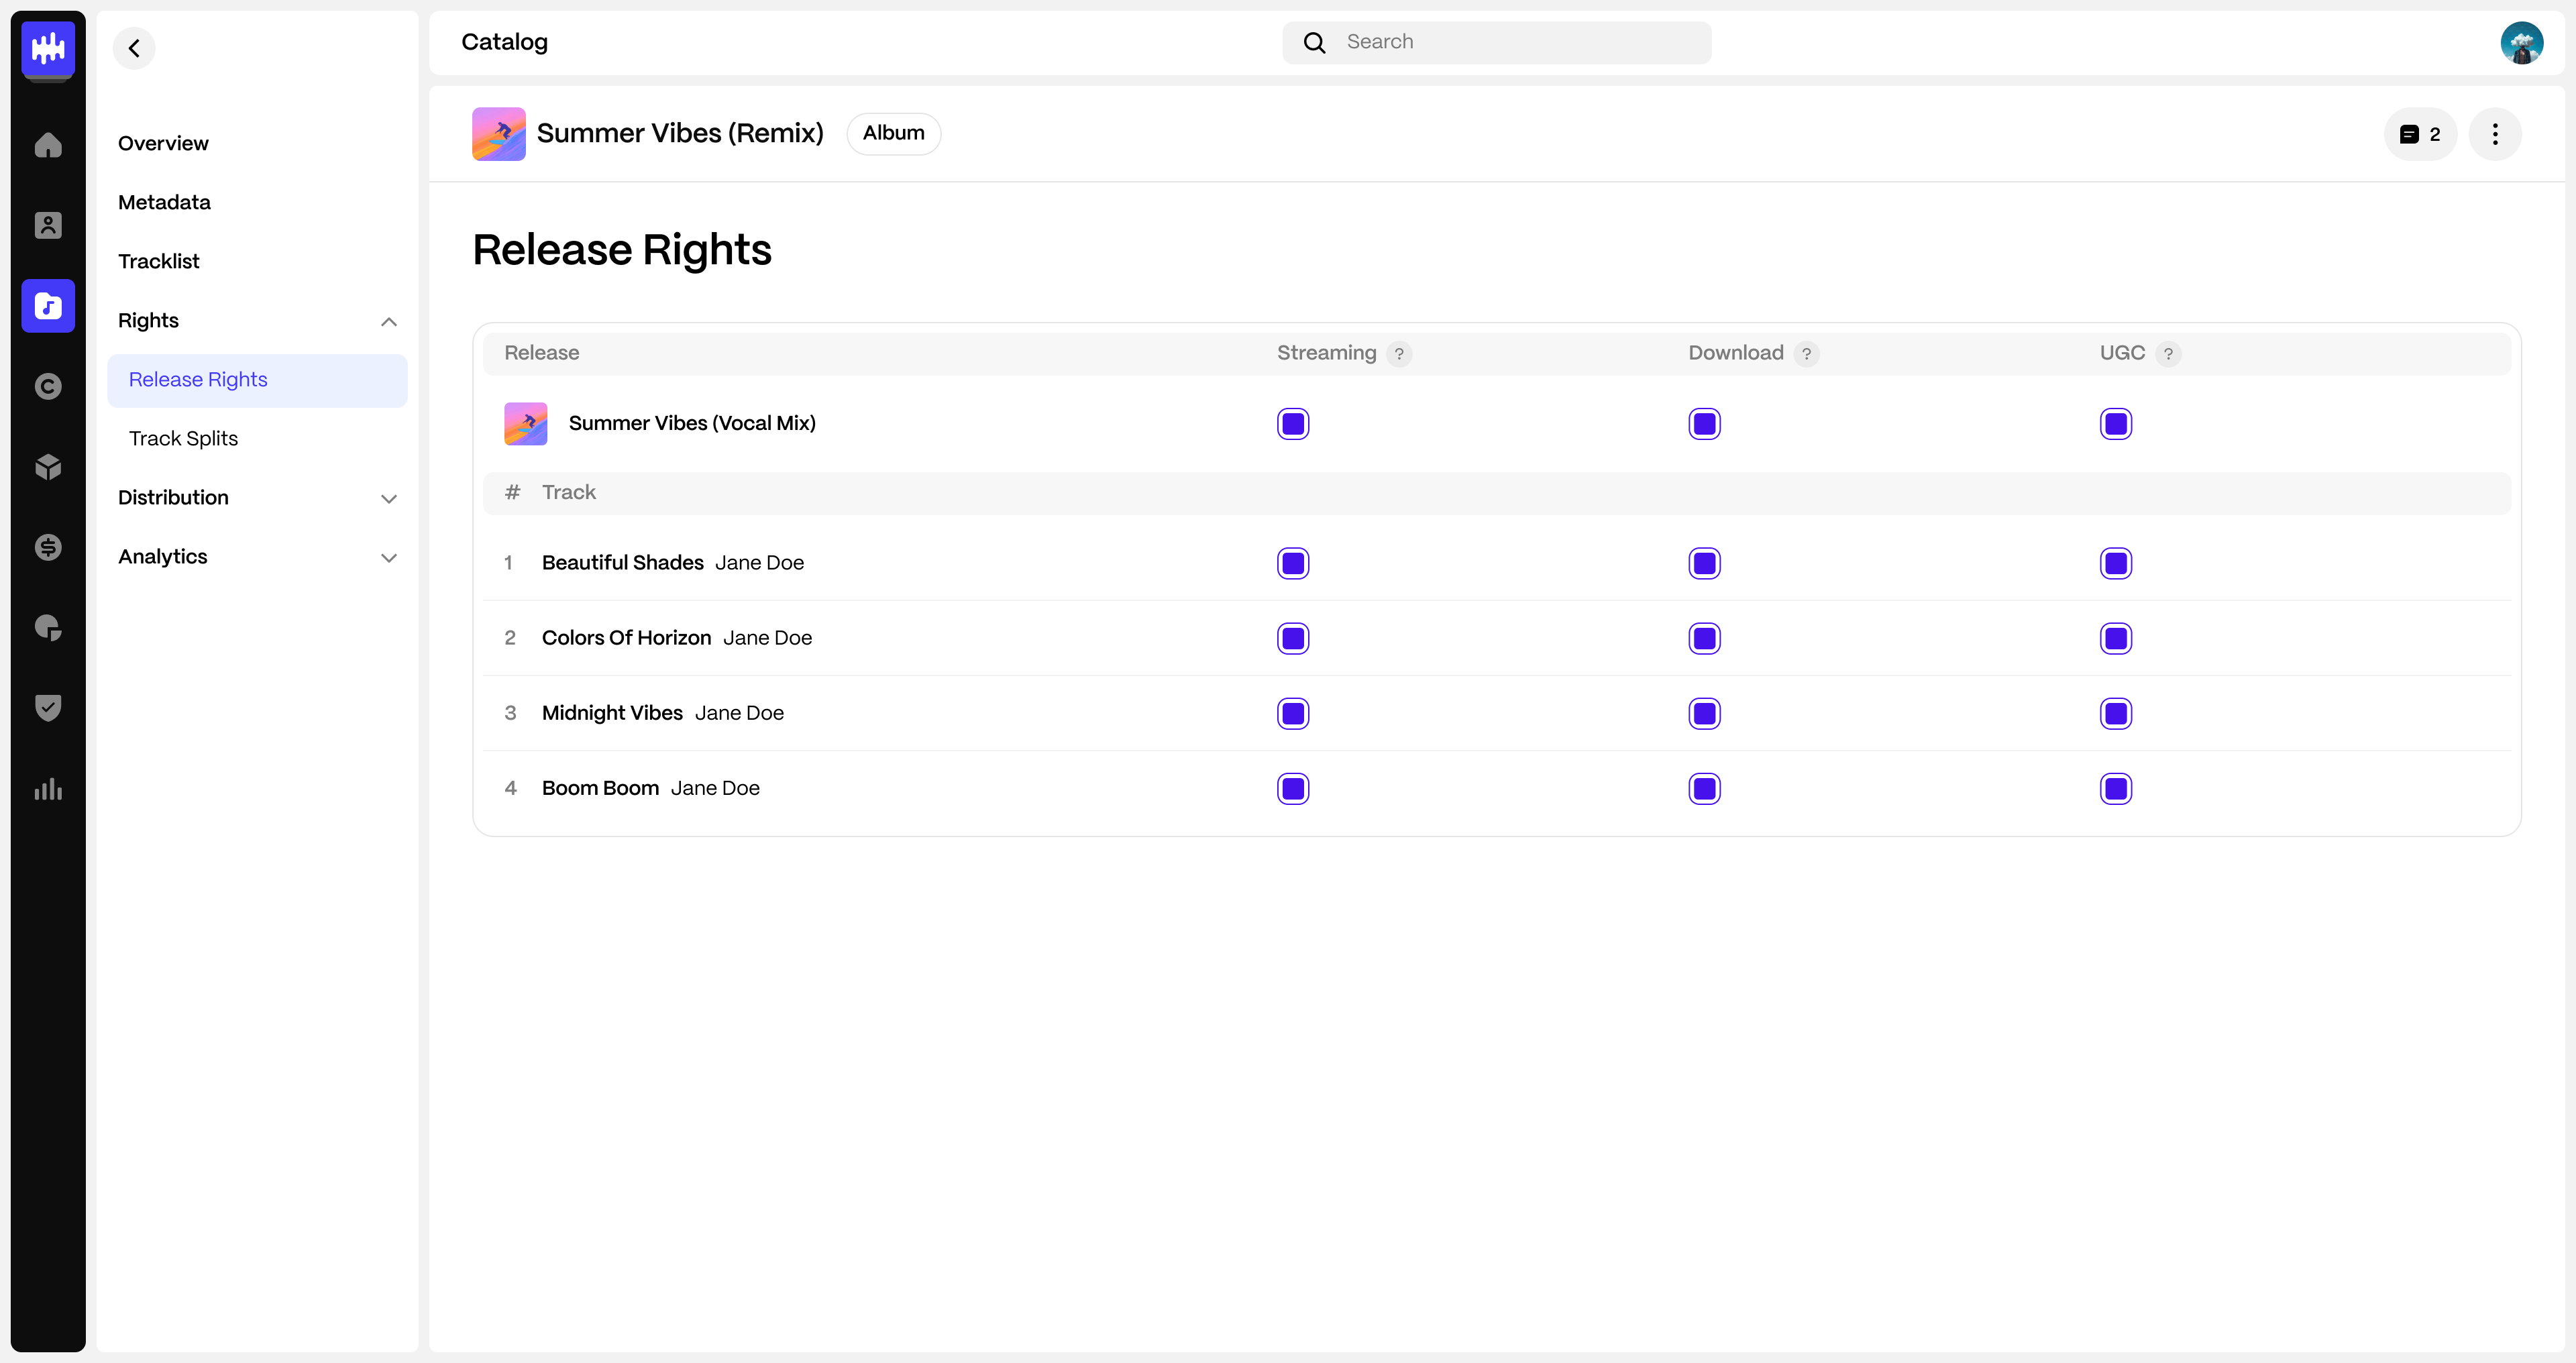This screenshot has height=1363, width=2576.
Task: Expand the Distribution section
Action: [x=389, y=498]
